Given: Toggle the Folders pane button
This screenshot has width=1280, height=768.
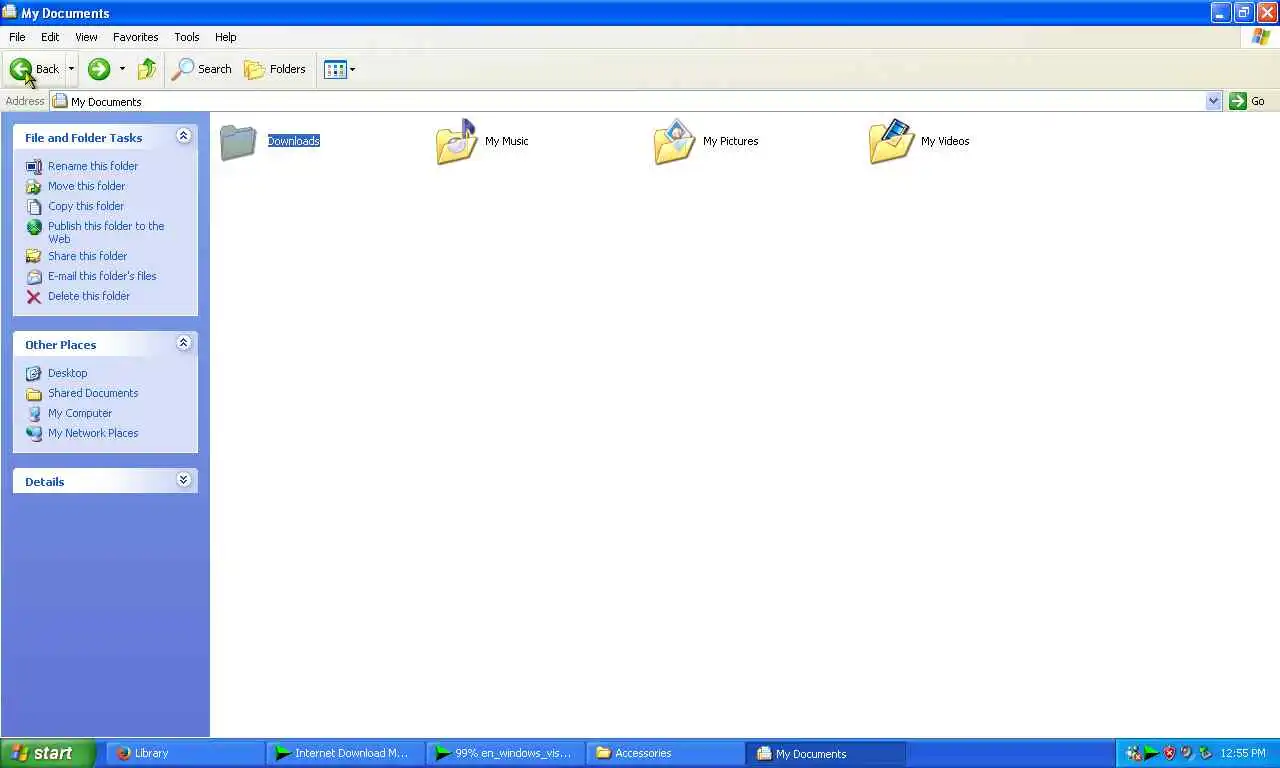Looking at the screenshot, I should tap(275, 69).
